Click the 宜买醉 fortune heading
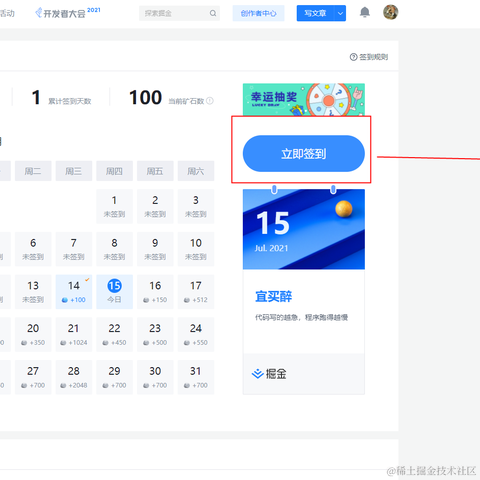The width and height of the screenshot is (480, 480). pyautogui.click(x=274, y=296)
